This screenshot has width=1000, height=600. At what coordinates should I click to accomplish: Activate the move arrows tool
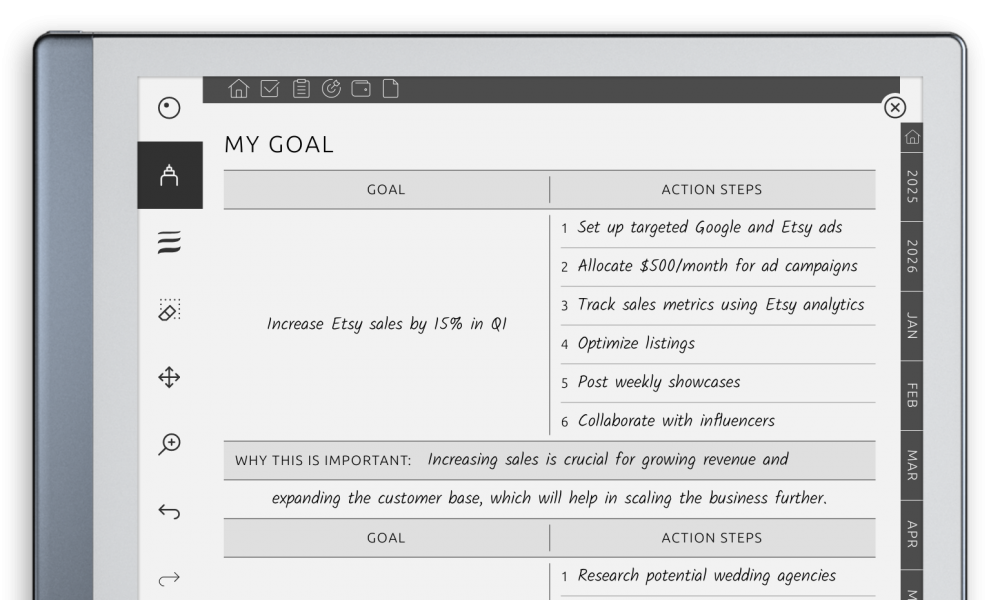coord(169,377)
